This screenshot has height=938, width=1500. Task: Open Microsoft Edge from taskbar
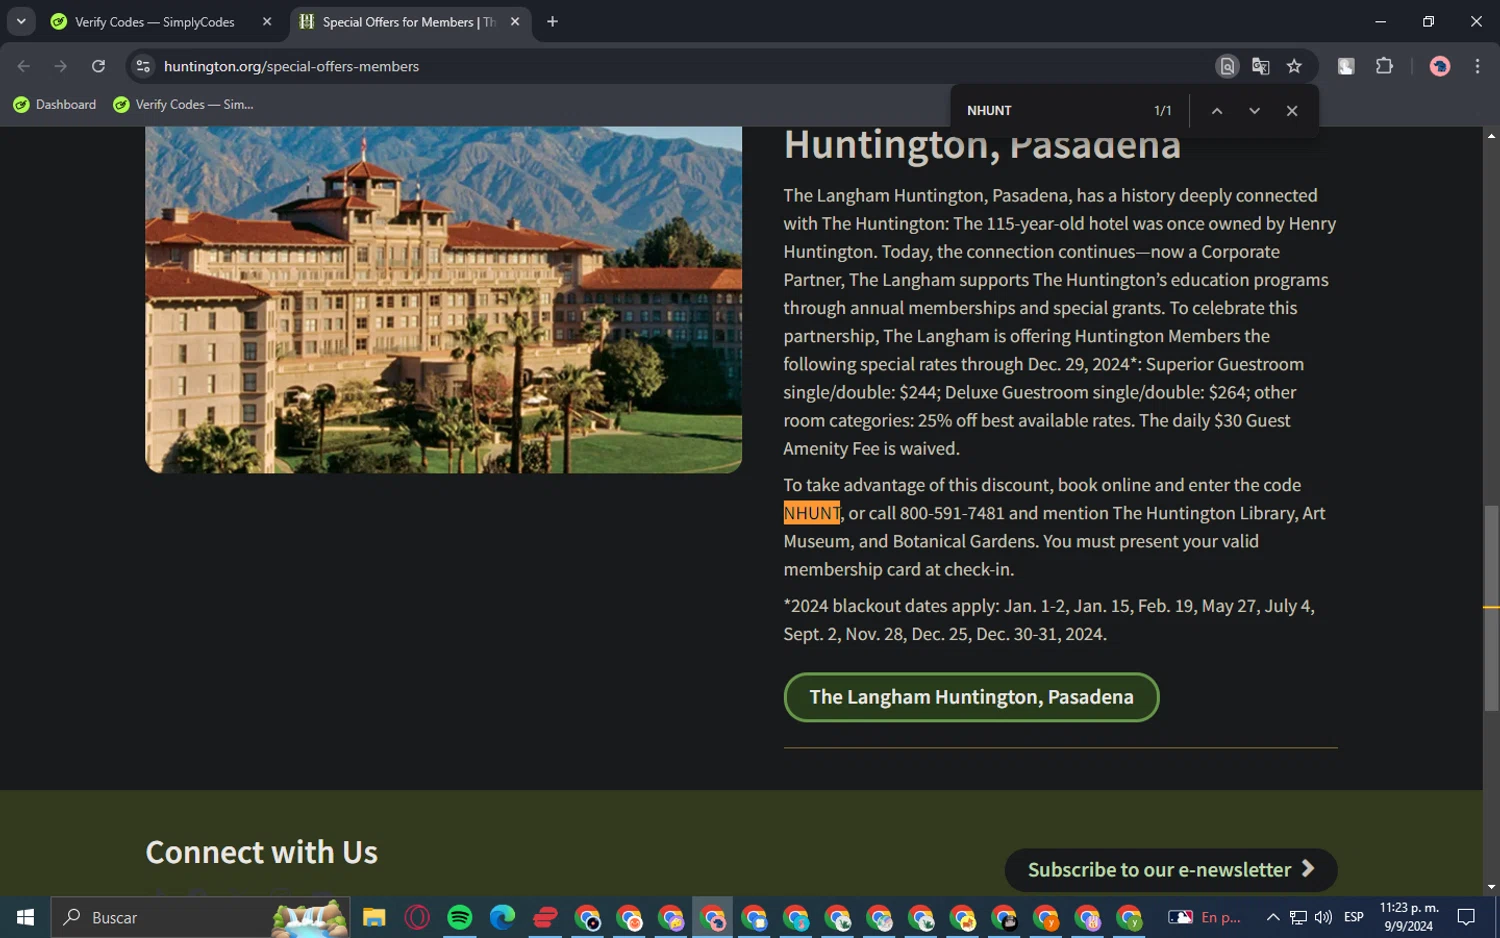[x=502, y=917]
